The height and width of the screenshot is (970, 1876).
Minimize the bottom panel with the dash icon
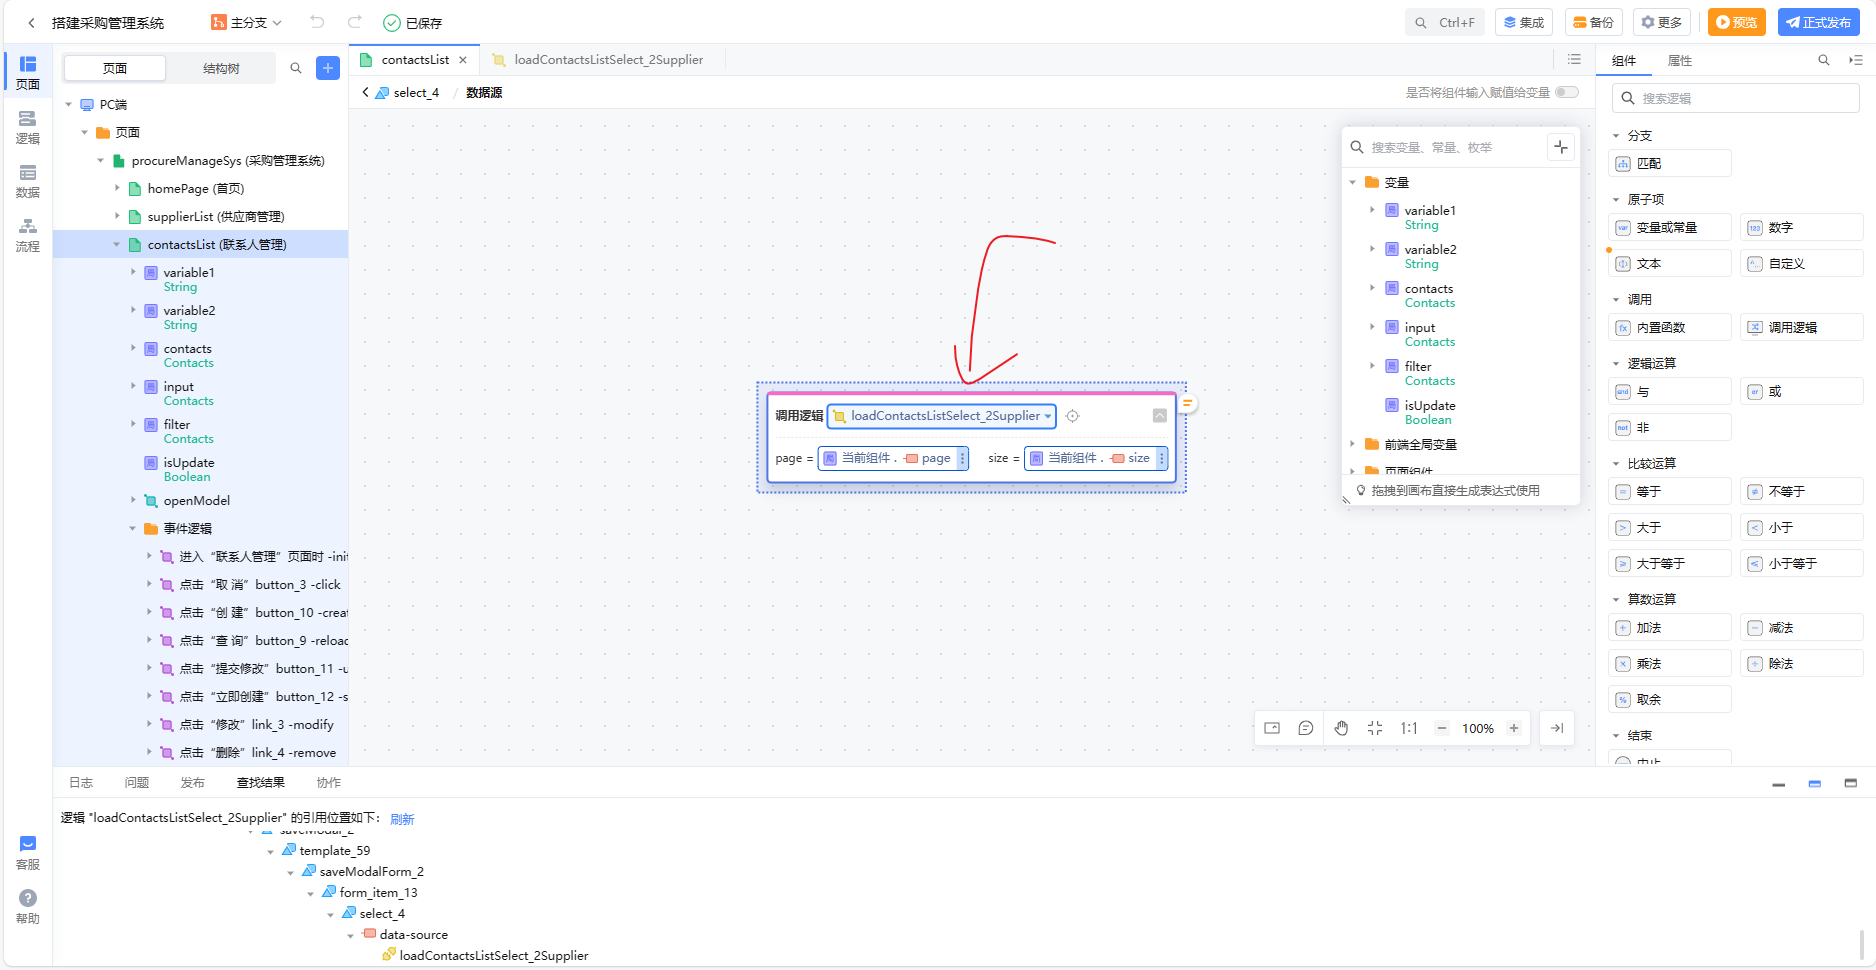coord(1778,784)
